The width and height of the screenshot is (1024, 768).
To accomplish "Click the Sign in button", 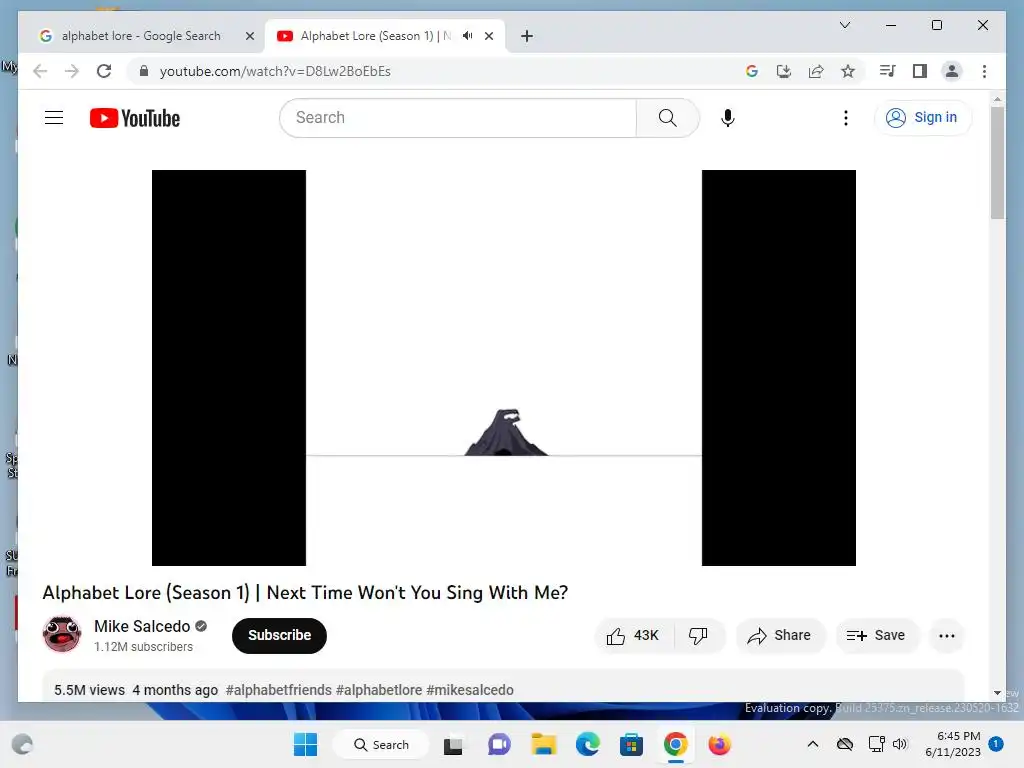I will coord(922,118).
